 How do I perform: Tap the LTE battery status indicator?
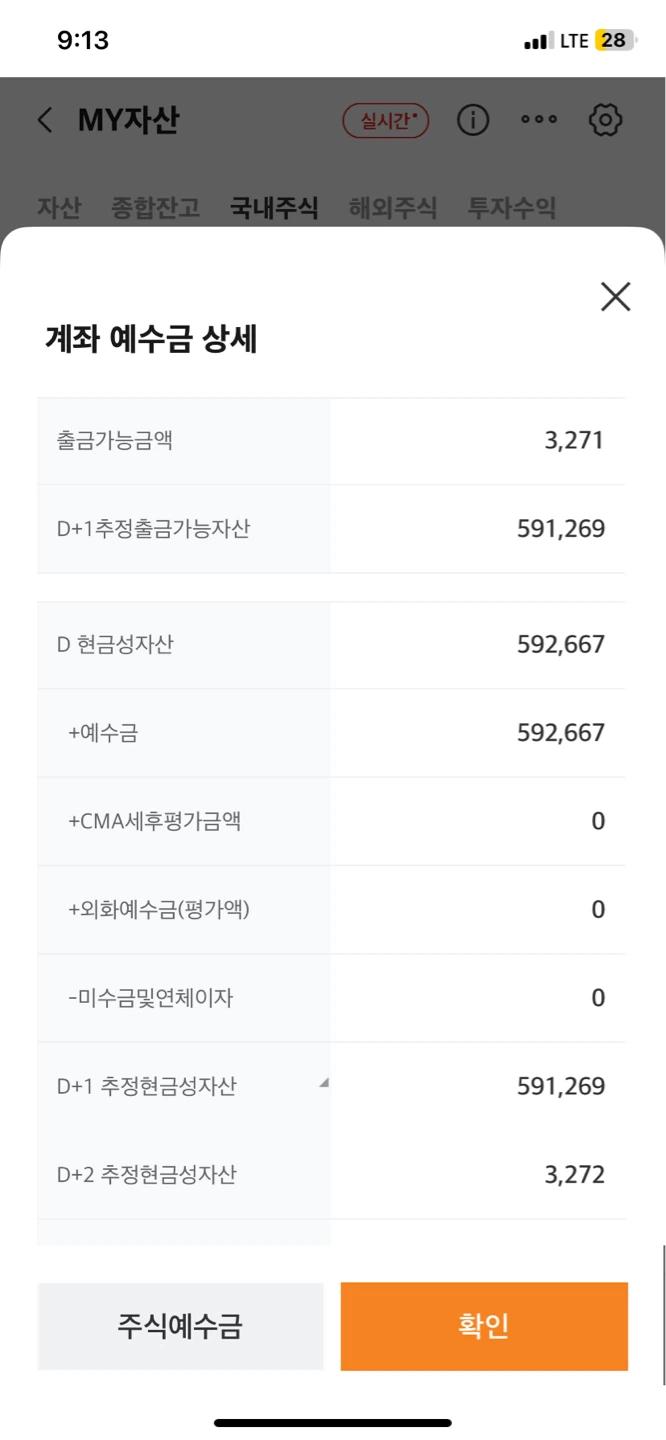578,41
